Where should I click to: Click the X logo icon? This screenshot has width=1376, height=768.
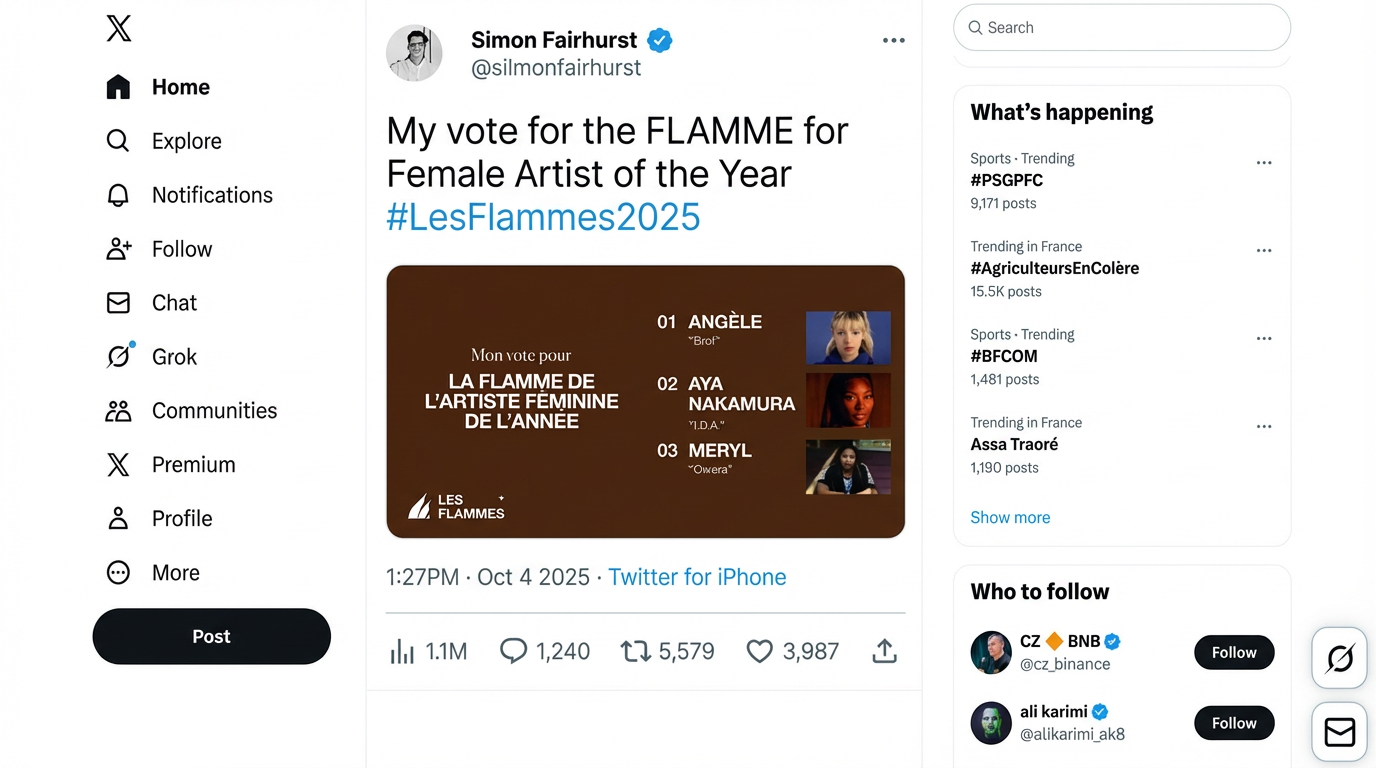point(118,29)
